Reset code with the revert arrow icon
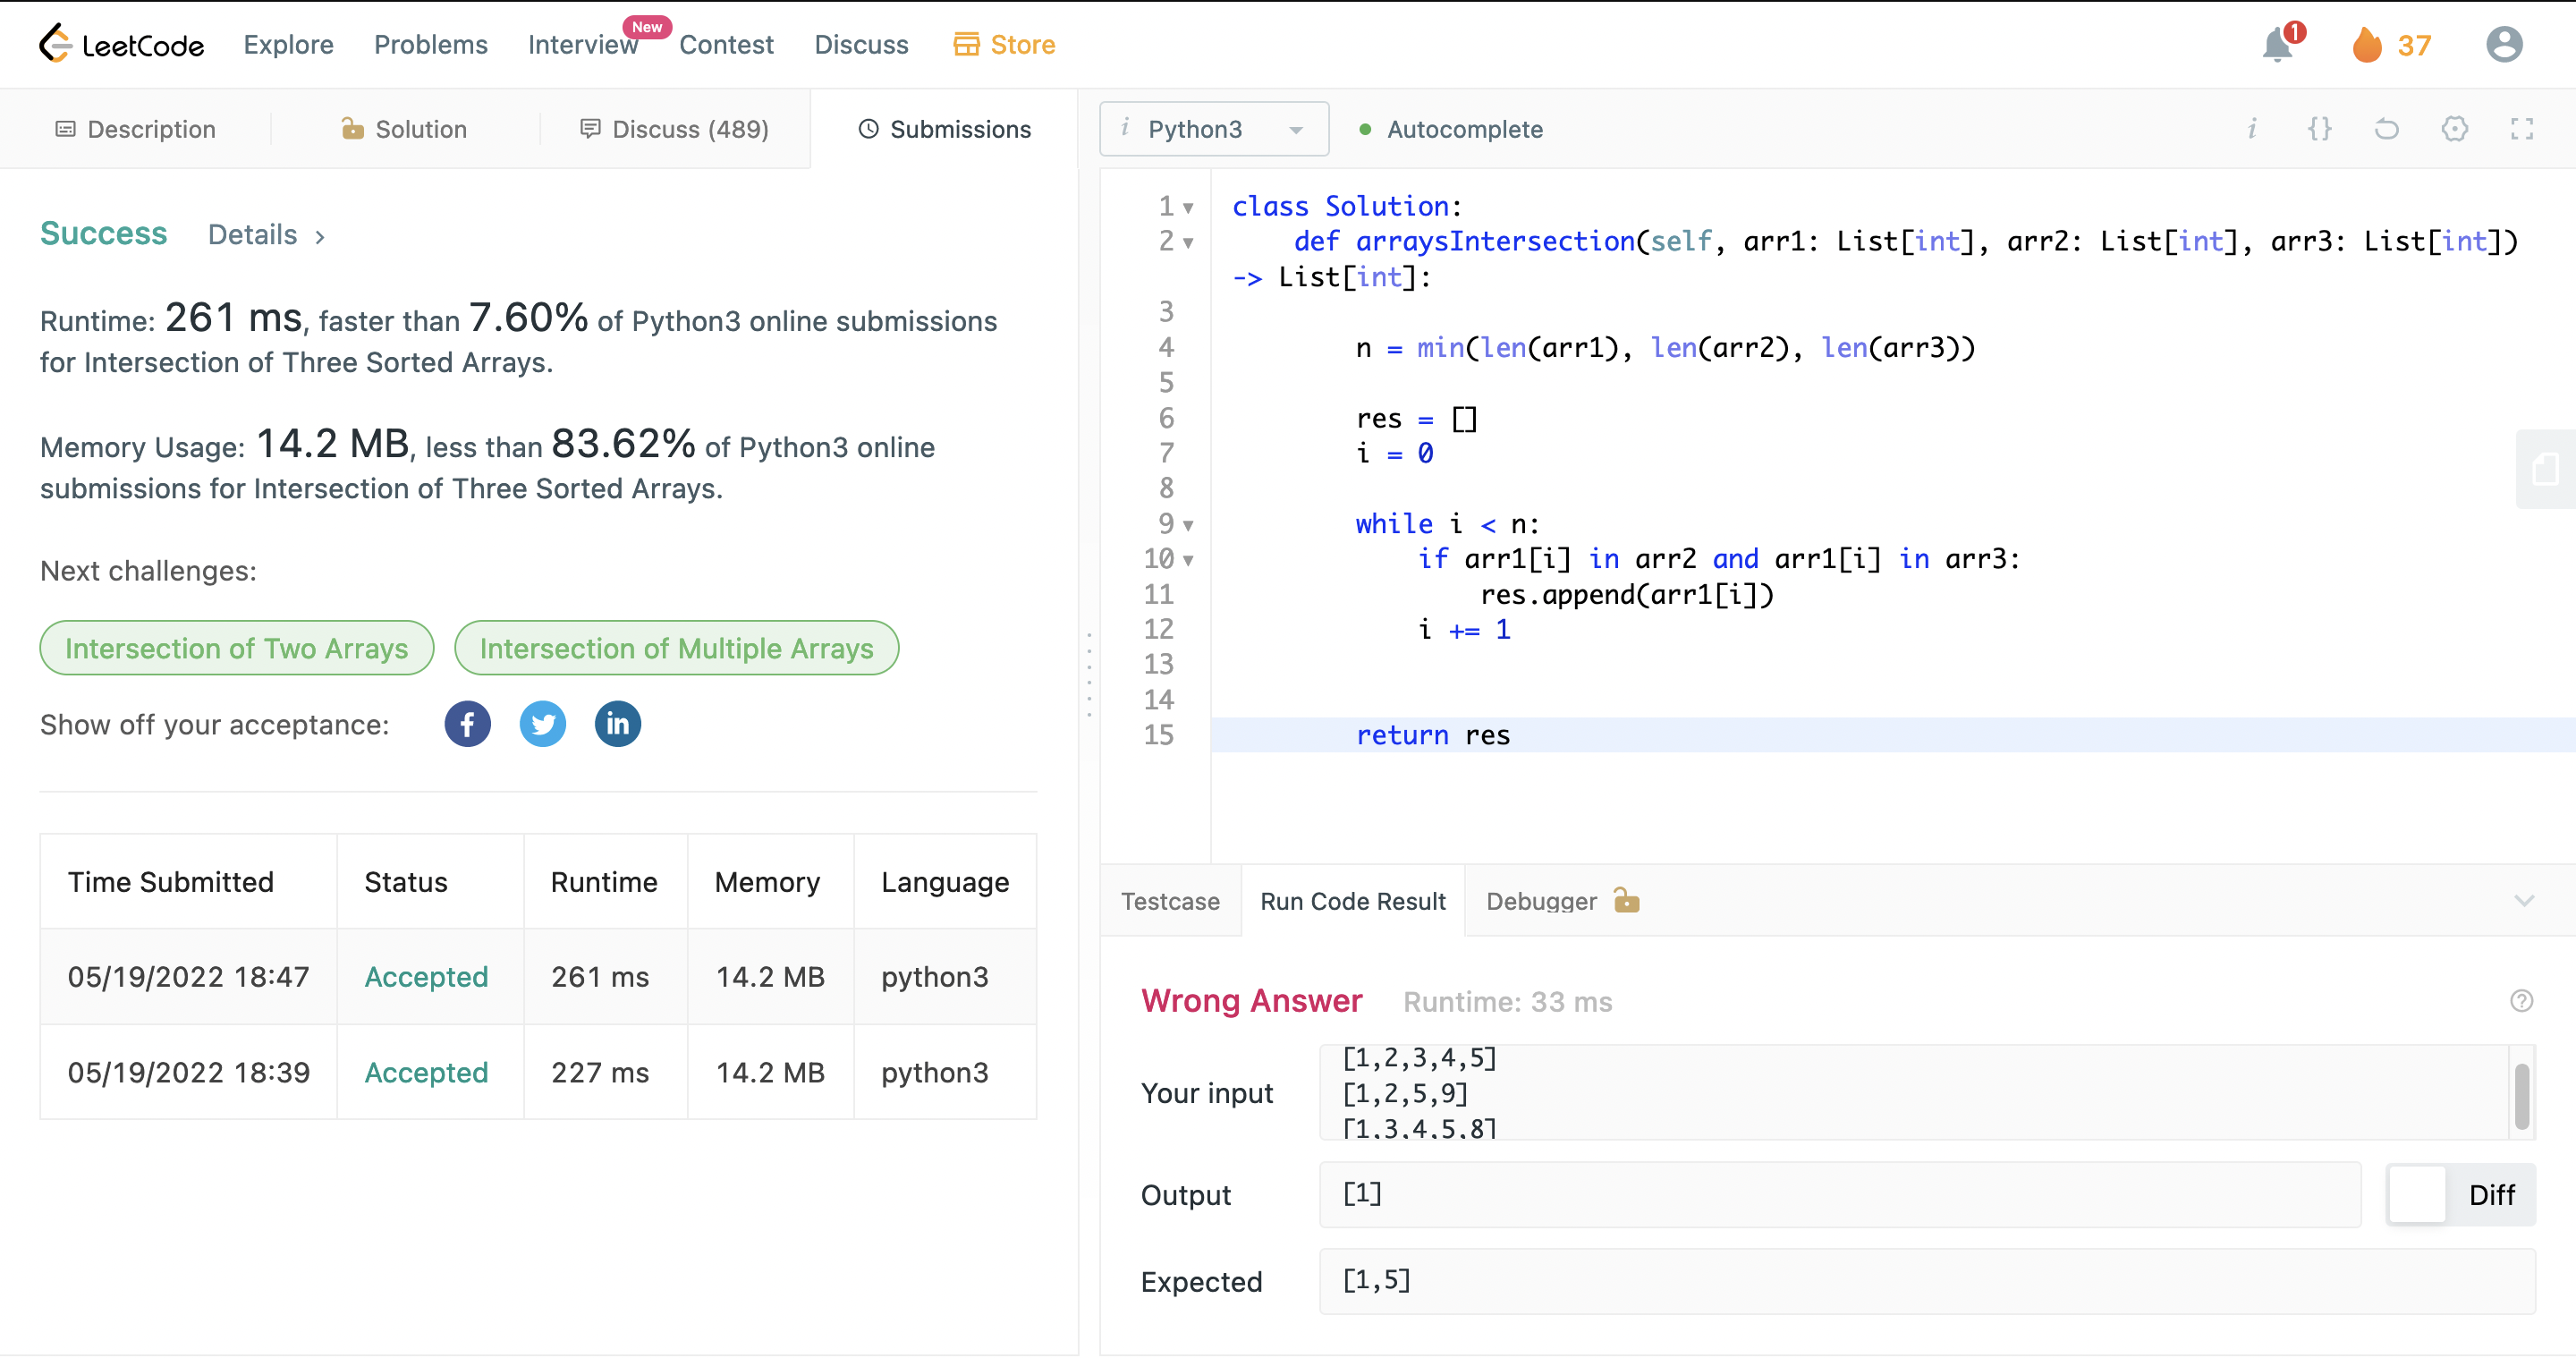 pos(2386,128)
